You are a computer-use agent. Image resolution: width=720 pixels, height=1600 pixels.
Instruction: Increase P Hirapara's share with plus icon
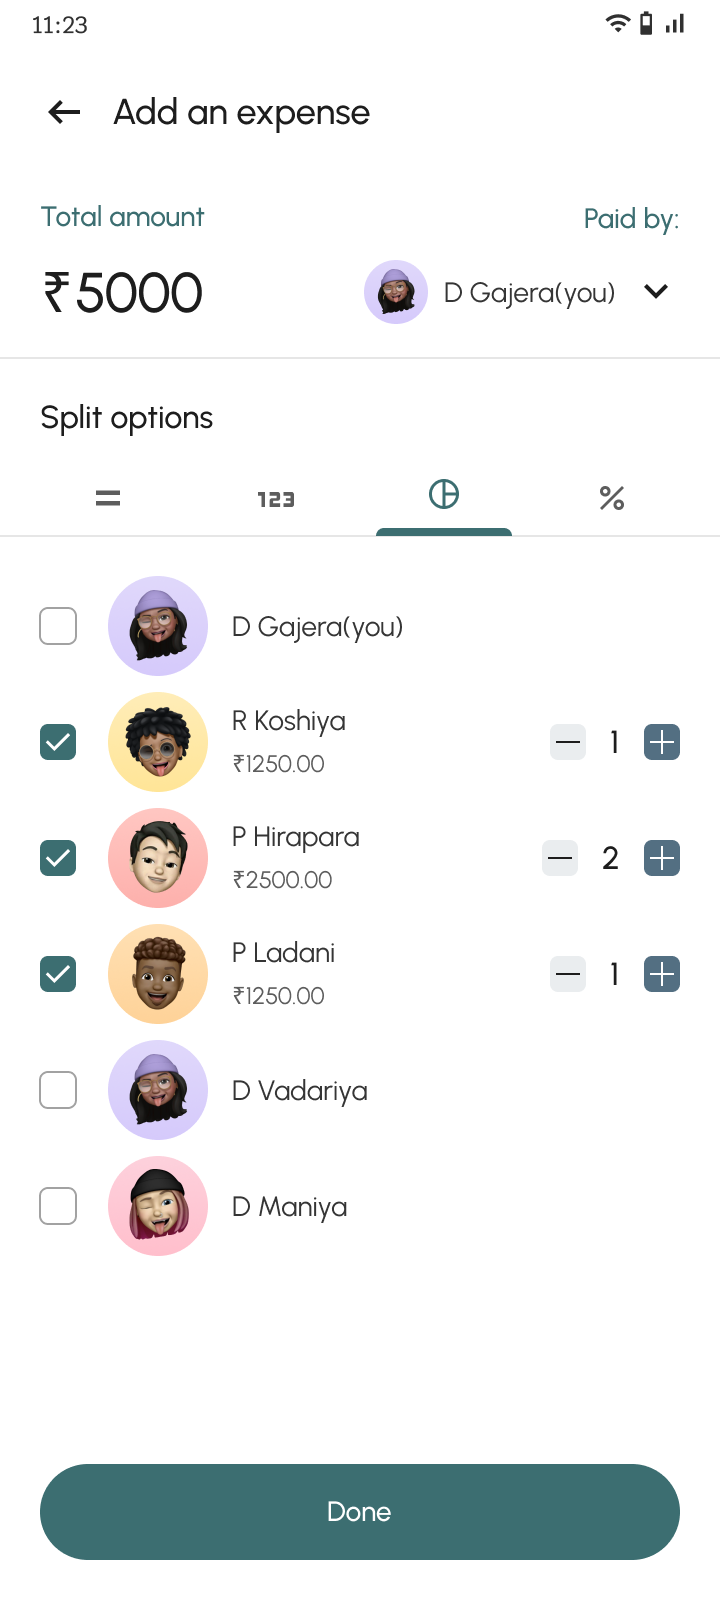click(x=662, y=858)
